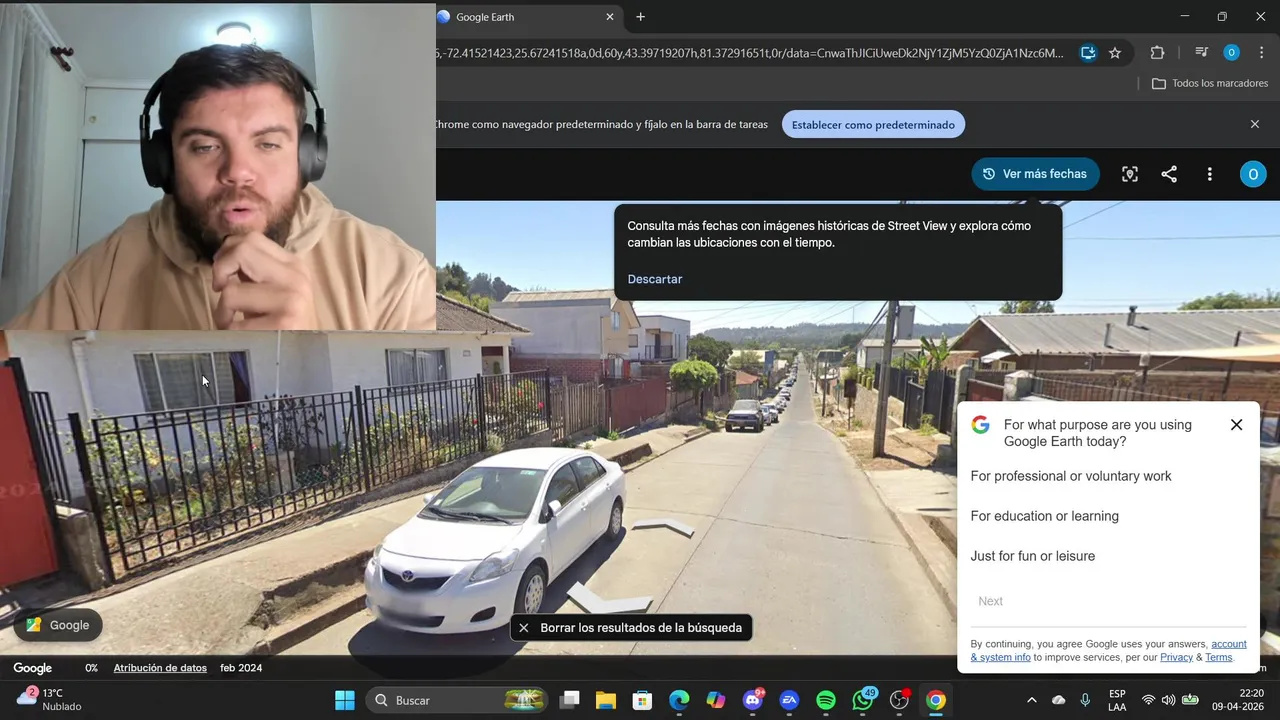This screenshot has height=720, width=1280.
Task: Choose For education or learning option
Action: coord(1044,516)
